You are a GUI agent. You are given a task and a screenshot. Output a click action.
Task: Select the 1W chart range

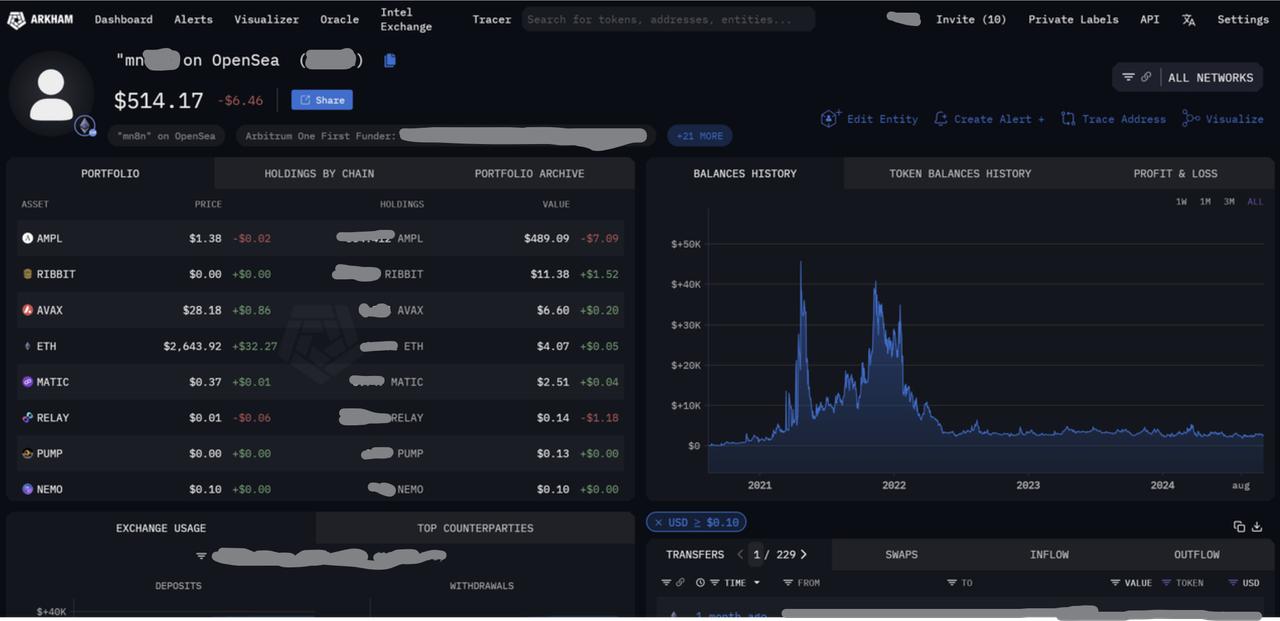coord(1181,202)
